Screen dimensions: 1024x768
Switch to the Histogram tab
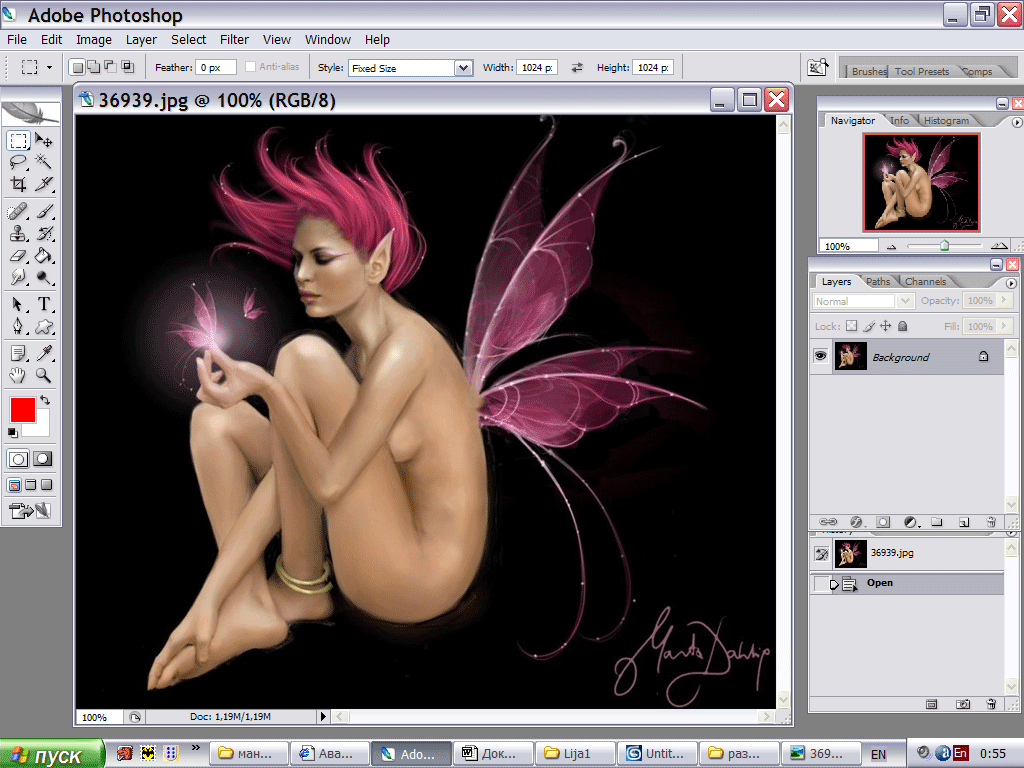pos(946,121)
